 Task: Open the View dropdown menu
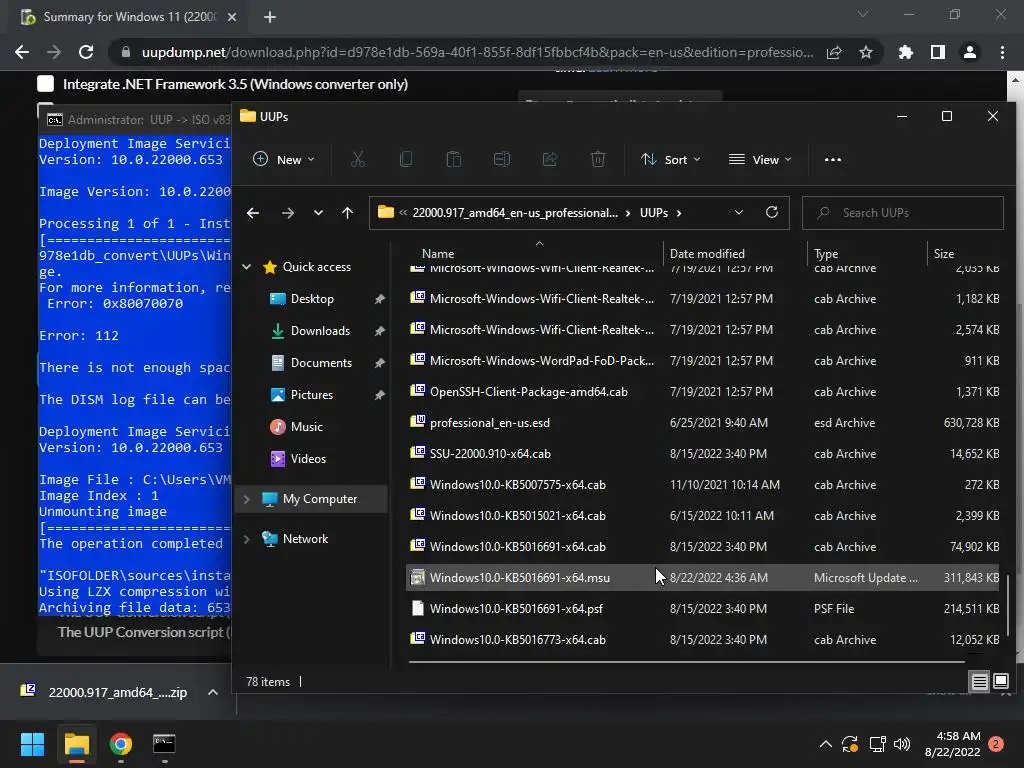click(760, 159)
